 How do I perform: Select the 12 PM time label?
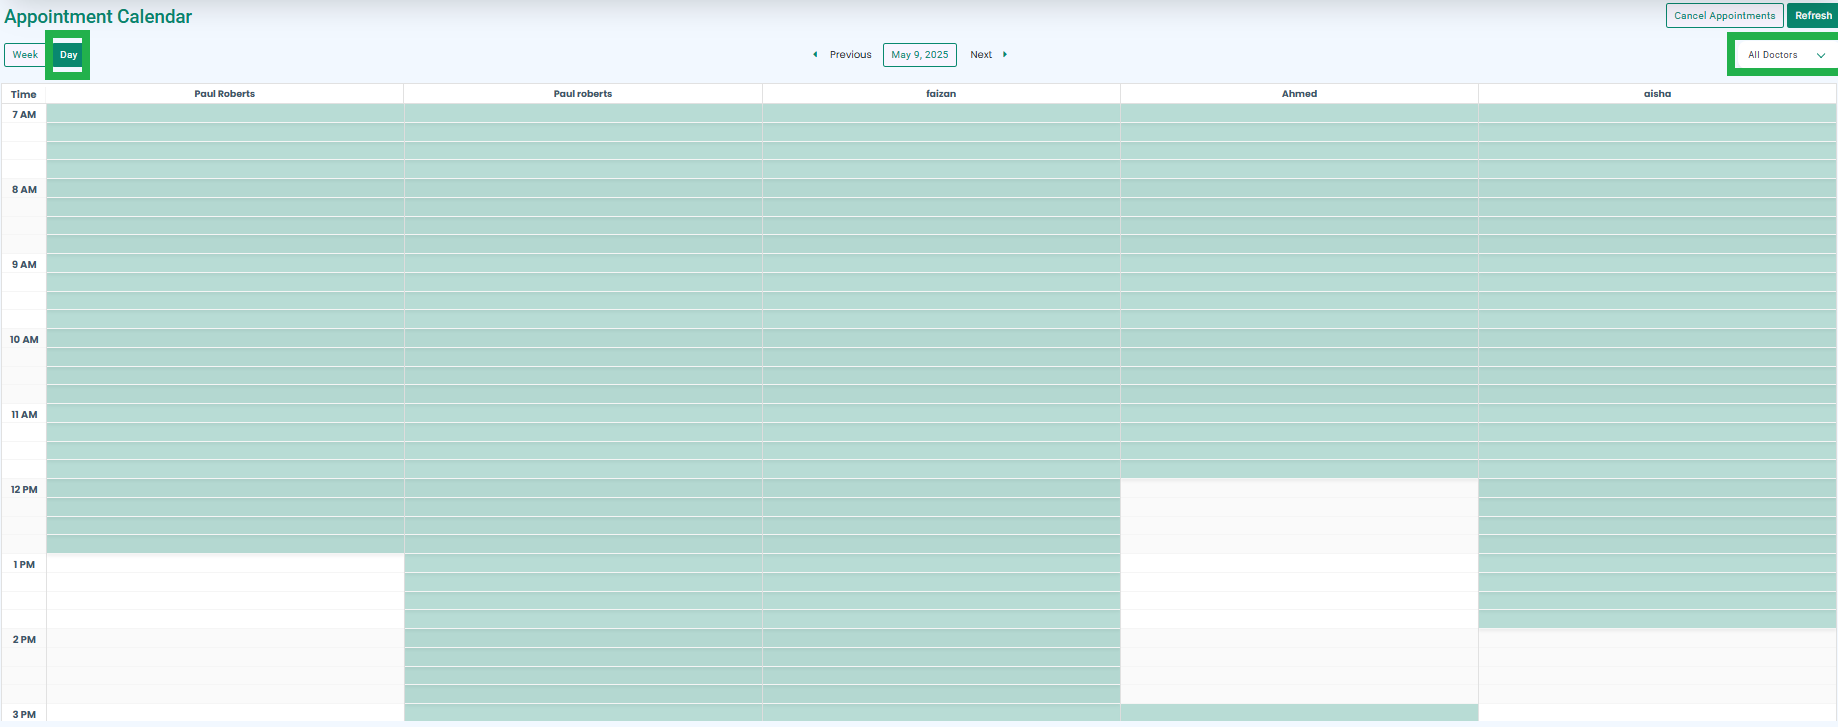coord(24,490)
